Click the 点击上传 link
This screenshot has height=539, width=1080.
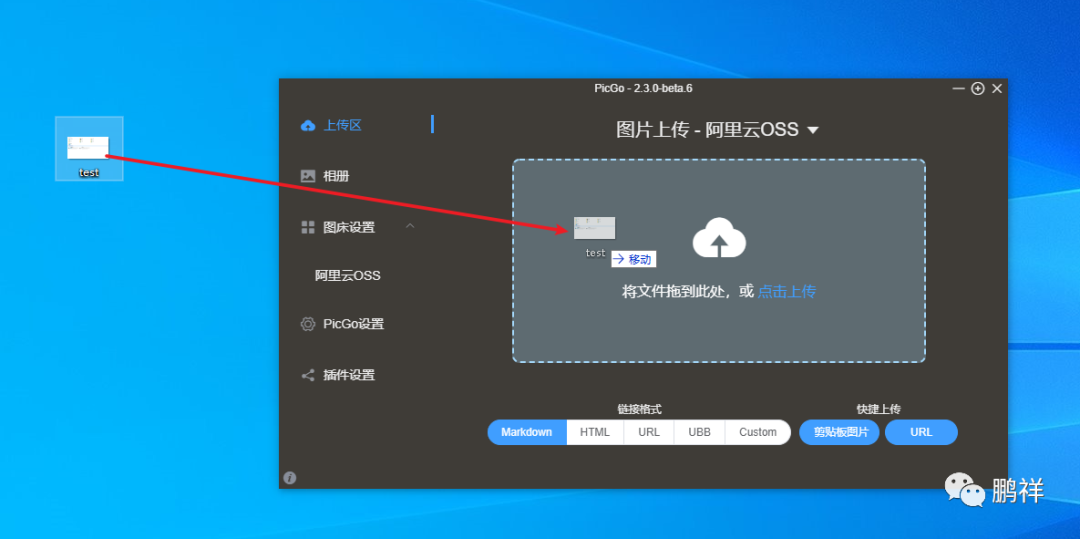point(787,291)
